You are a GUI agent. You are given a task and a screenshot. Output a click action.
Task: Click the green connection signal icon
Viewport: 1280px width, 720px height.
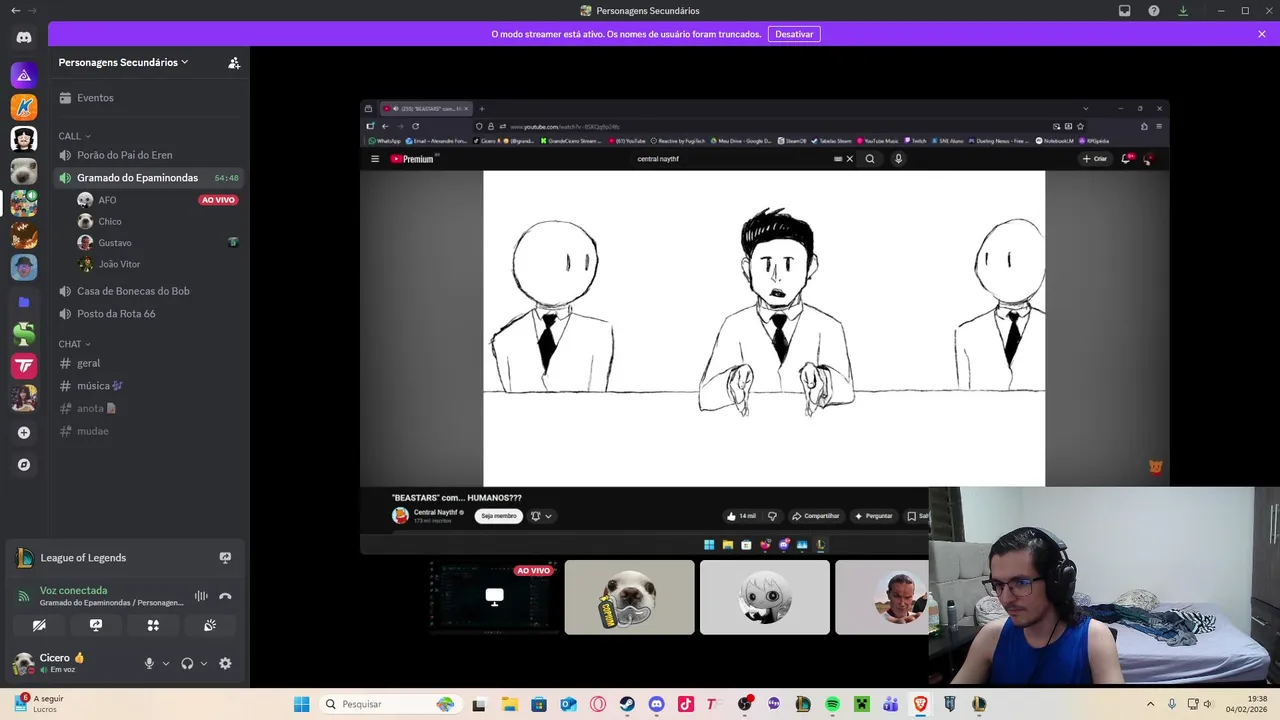pos(23,596)
